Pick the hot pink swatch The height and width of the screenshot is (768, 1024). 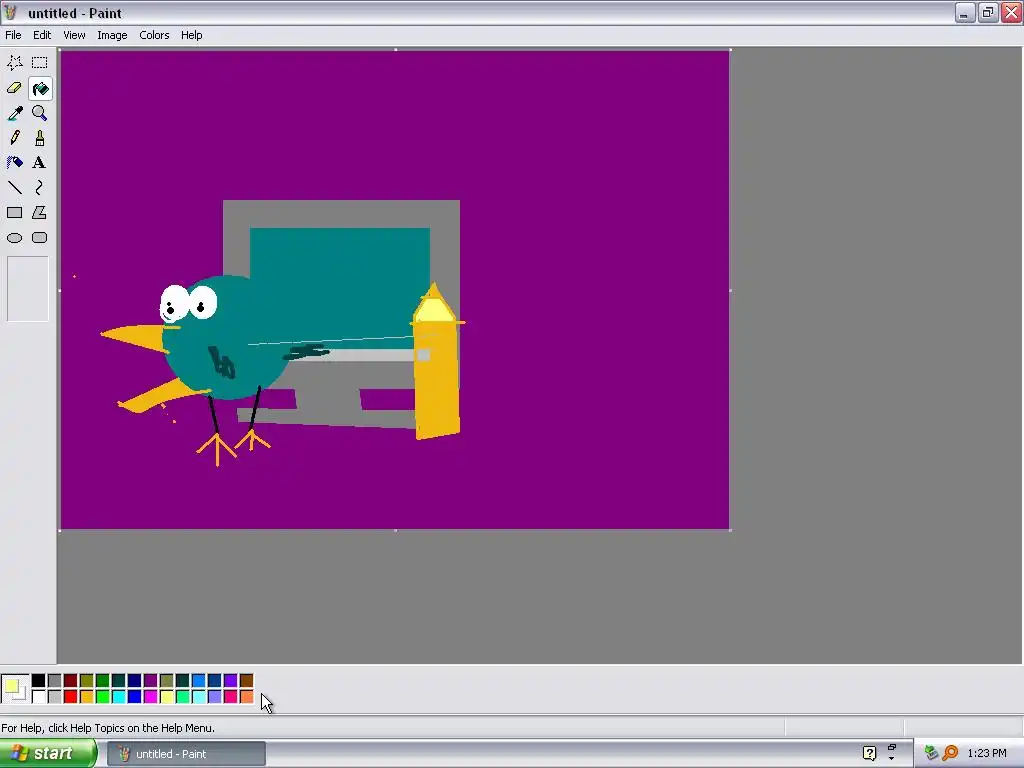click(x=231, y=697)
